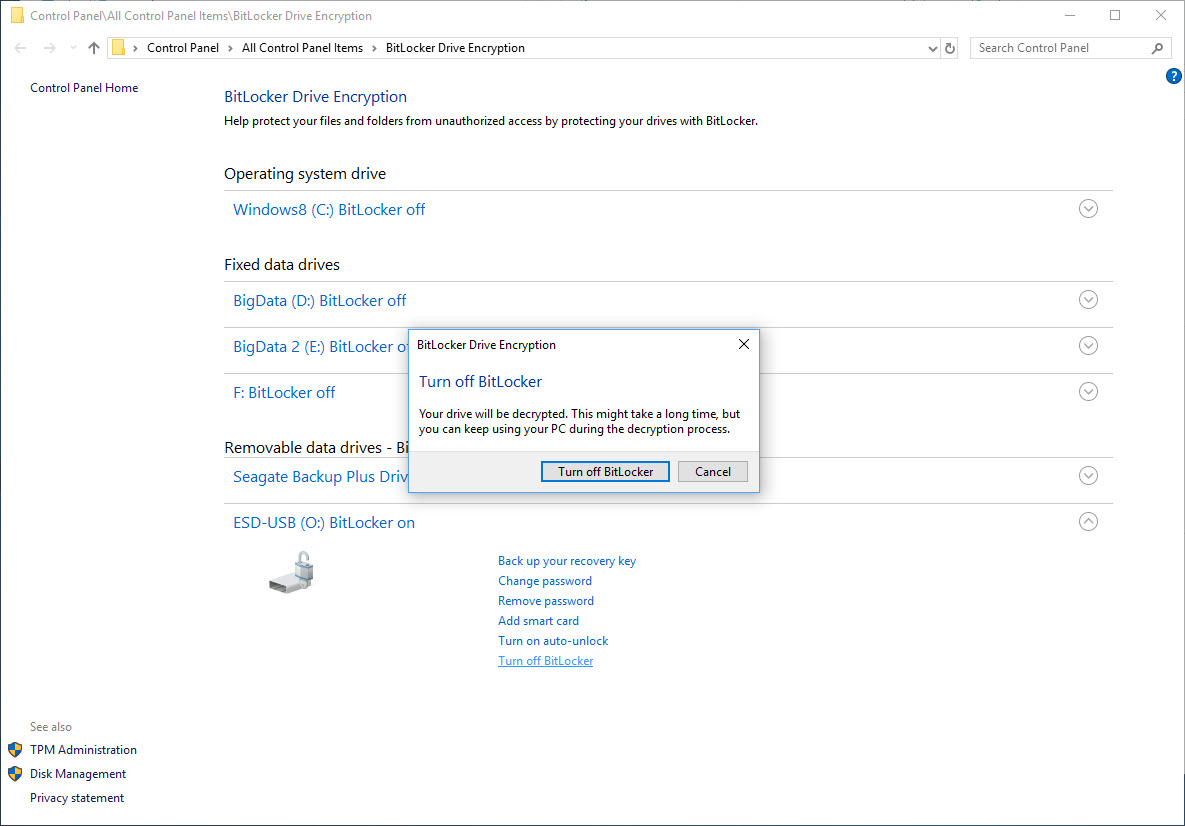Navigate to All Control Panel Items breadcrumb
The height and width of the screenshot is (826, 1185).
tap(302, 48)
